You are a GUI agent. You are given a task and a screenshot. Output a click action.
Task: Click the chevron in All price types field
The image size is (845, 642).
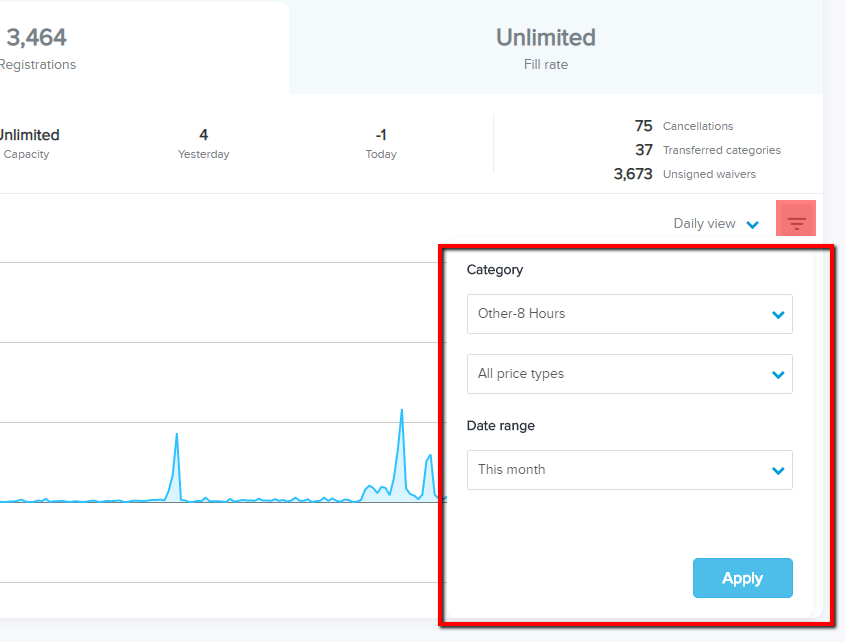point(778,375)
